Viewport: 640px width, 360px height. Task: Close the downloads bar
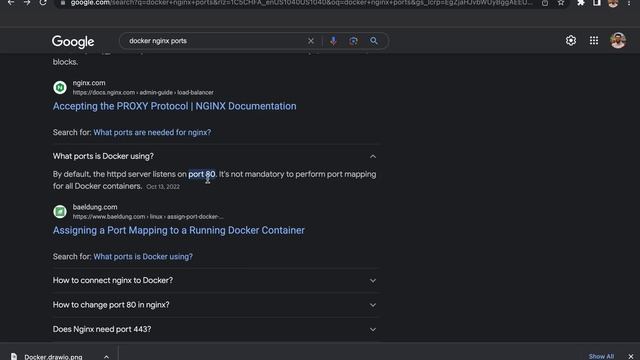coord(631,356)
